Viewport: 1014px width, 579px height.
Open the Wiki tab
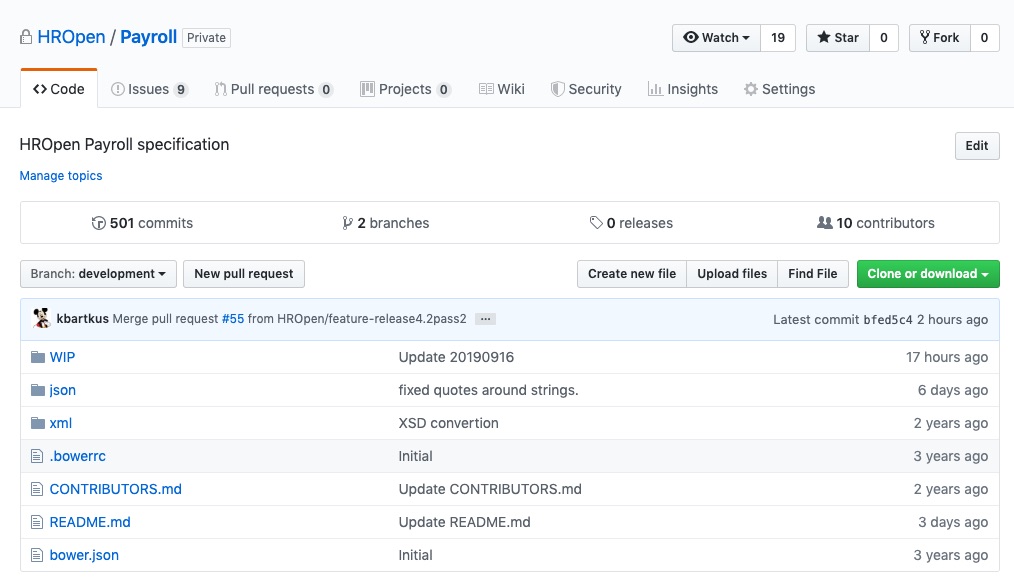pos(502,89)
